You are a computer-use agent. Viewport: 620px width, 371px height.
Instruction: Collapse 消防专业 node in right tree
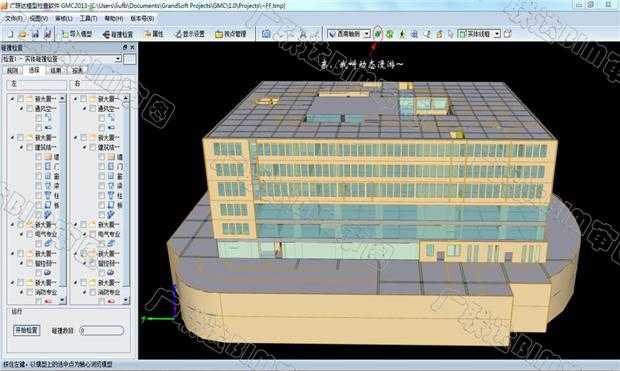pyautogui.click(x=85, y=292)
